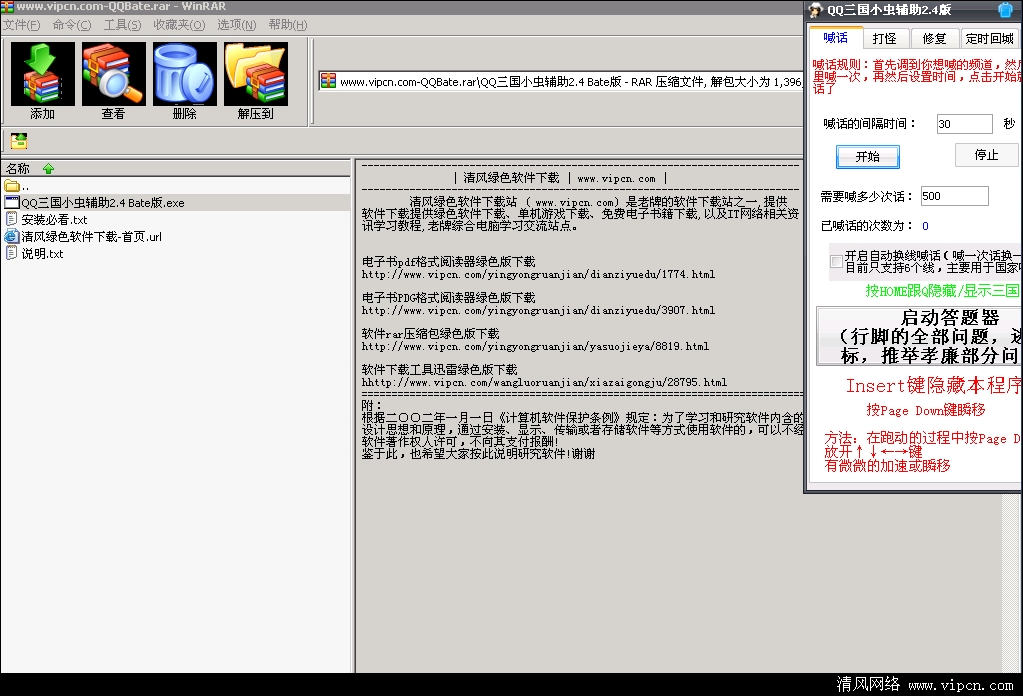This screenshot has width=1023, height=696.
Task: Click the green 按HOME跟Q隐藏/显示三国 text
Action: tap(943, 291)
